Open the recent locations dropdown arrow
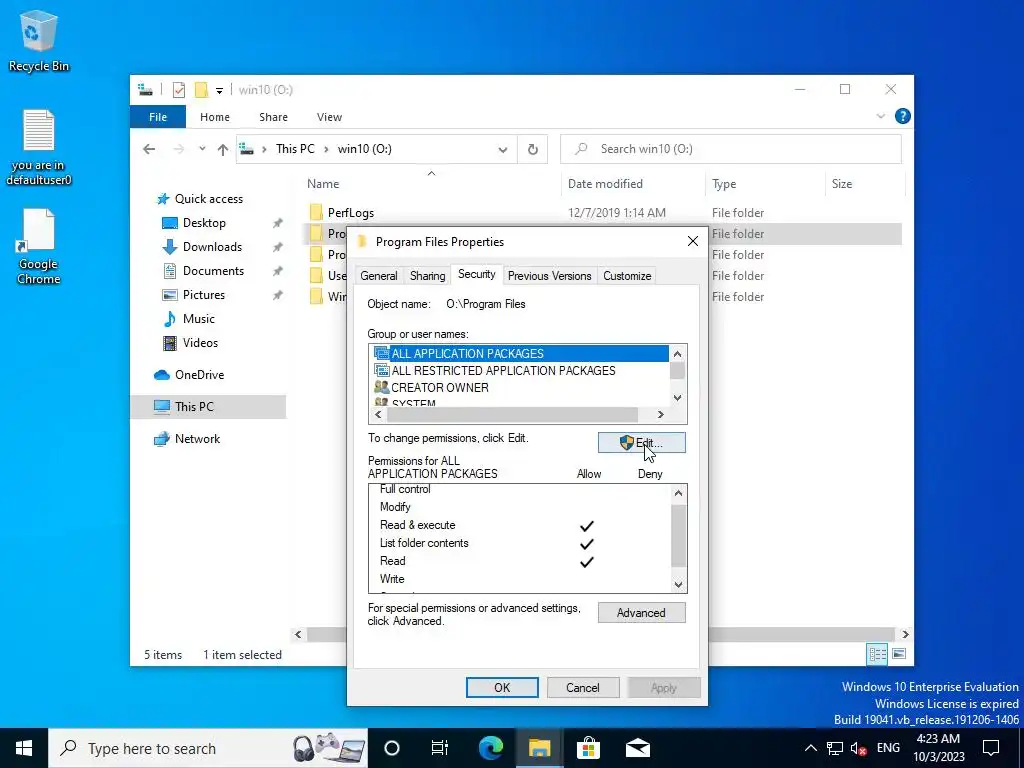Screen dimensions: 1024x768 [x=202, y=149]
